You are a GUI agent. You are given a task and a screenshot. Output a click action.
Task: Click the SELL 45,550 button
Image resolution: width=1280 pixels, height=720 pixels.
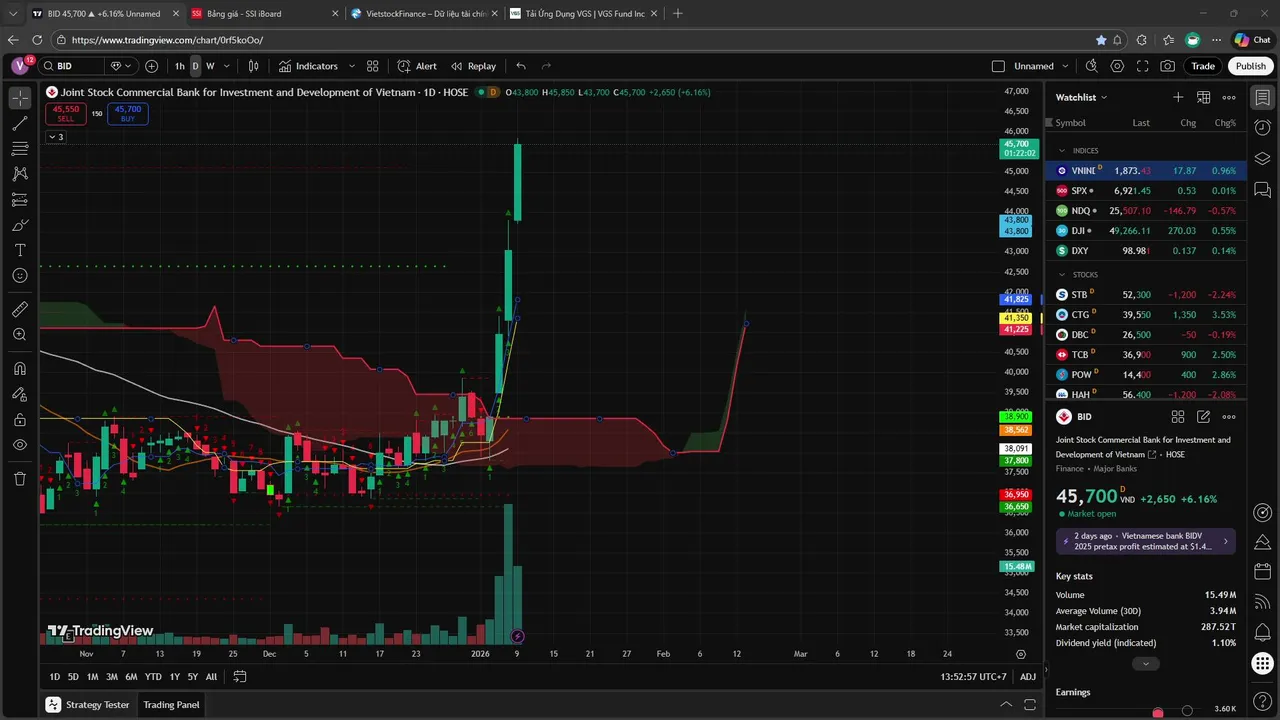[66, 114]
